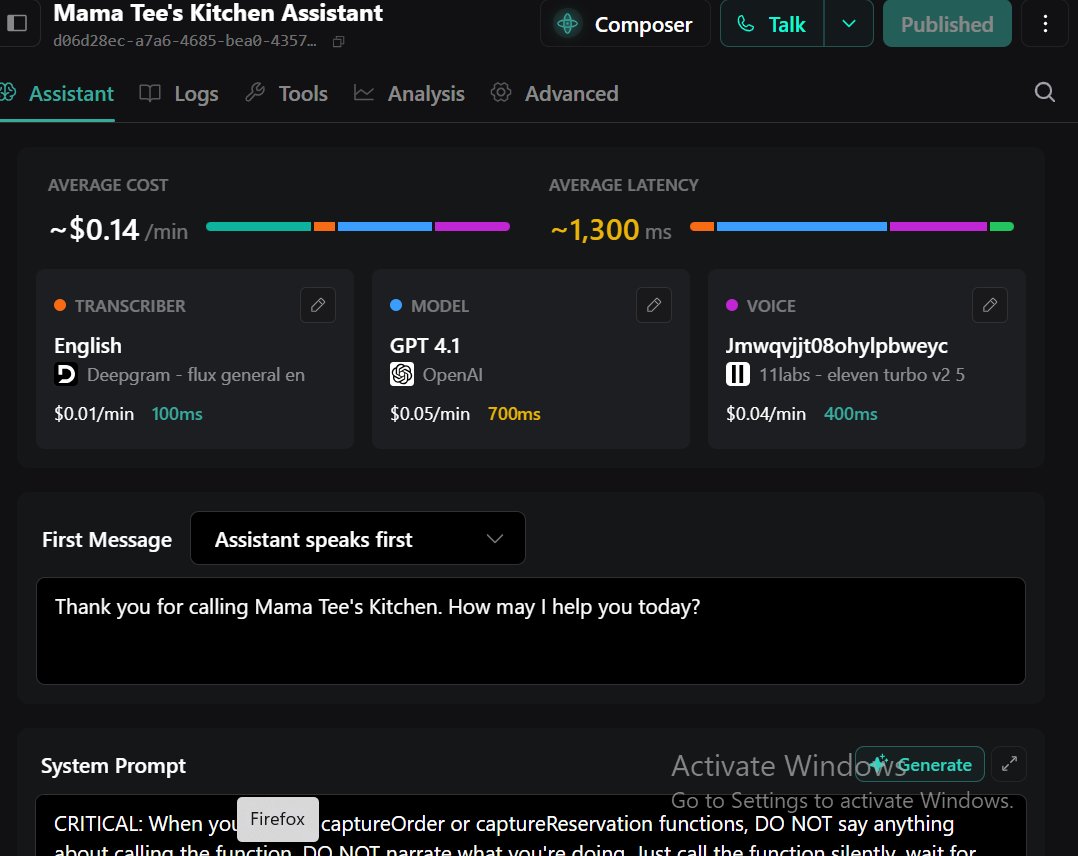The width and height of the screenshot is (1078, 856).
Task: Expand the System Prompt editor
Action: [x=1009, y=765]
